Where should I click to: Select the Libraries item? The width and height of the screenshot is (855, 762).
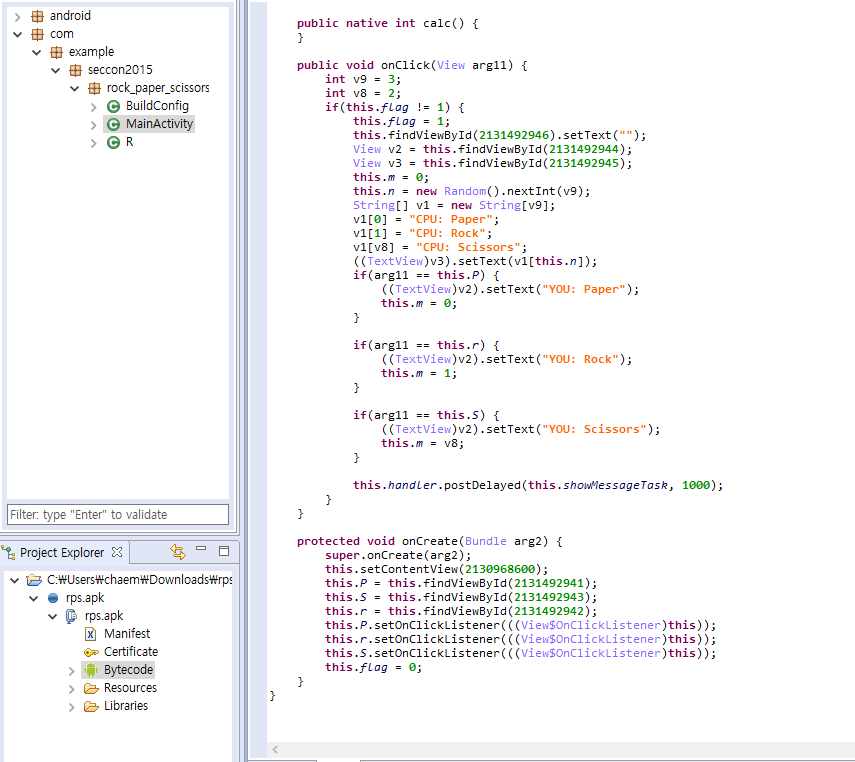pyautogui.click(x=126, y=706)
